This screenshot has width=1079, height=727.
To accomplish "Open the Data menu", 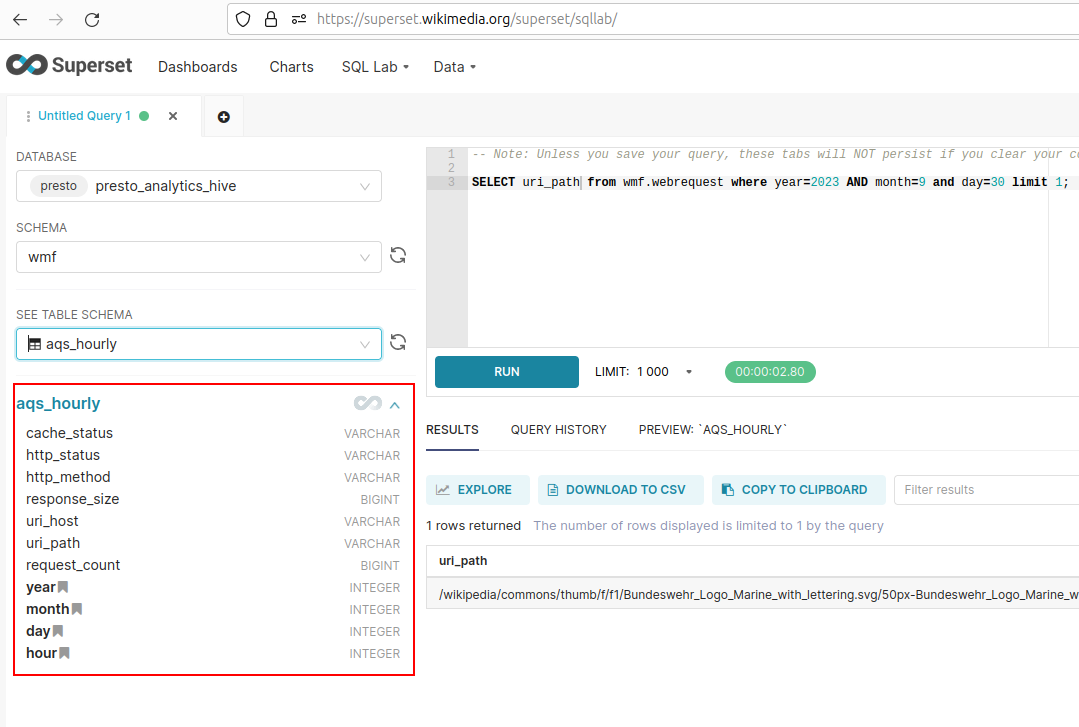I will [x=454, y=67].
